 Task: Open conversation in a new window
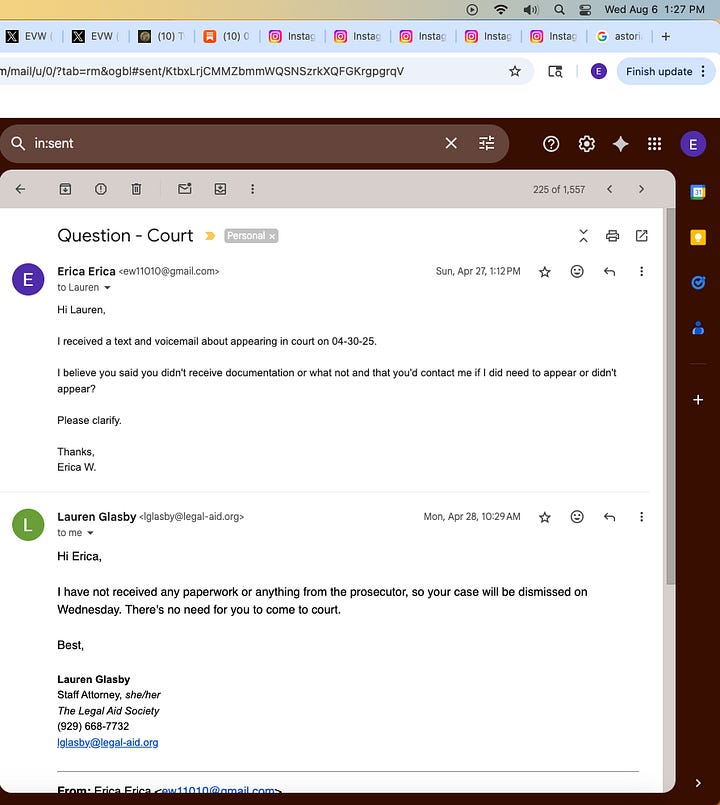[x=641, y=236]
